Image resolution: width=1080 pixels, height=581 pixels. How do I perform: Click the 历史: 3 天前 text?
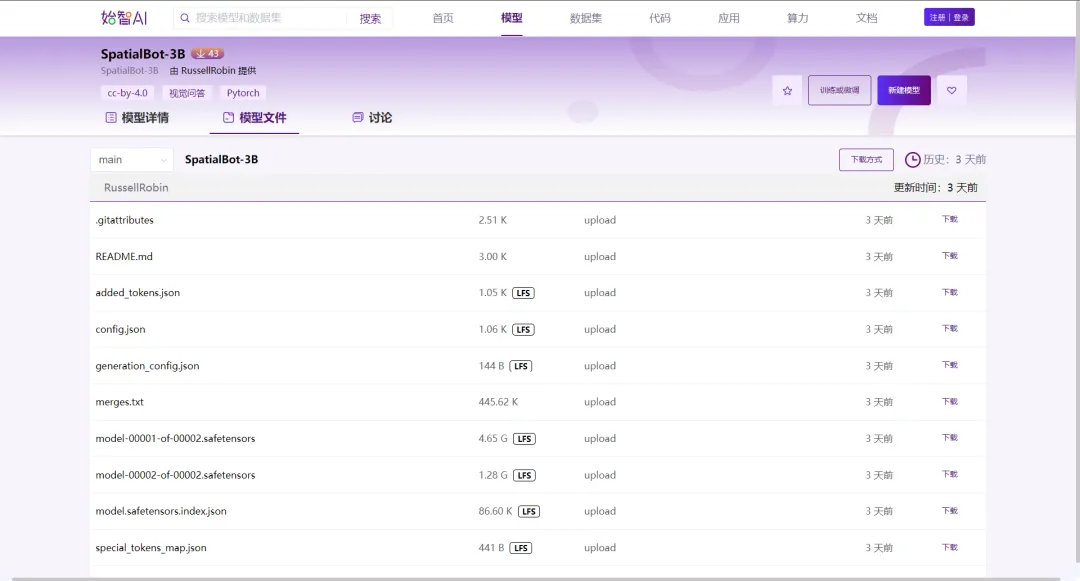point(955,160)
